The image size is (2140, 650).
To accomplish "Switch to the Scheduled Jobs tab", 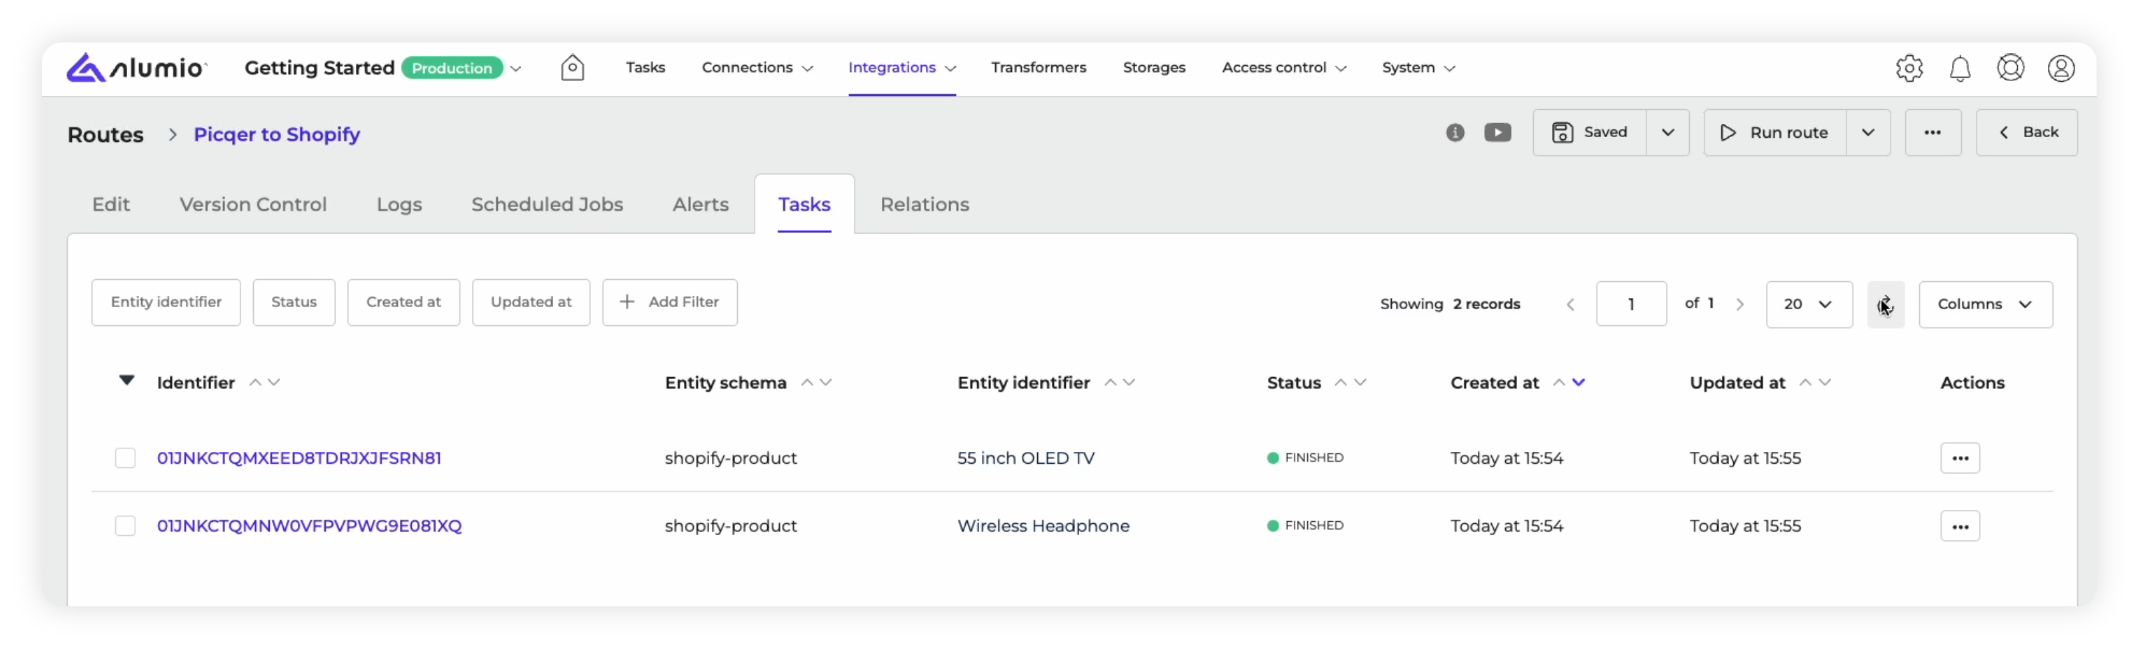I will [x=547, y=204].
